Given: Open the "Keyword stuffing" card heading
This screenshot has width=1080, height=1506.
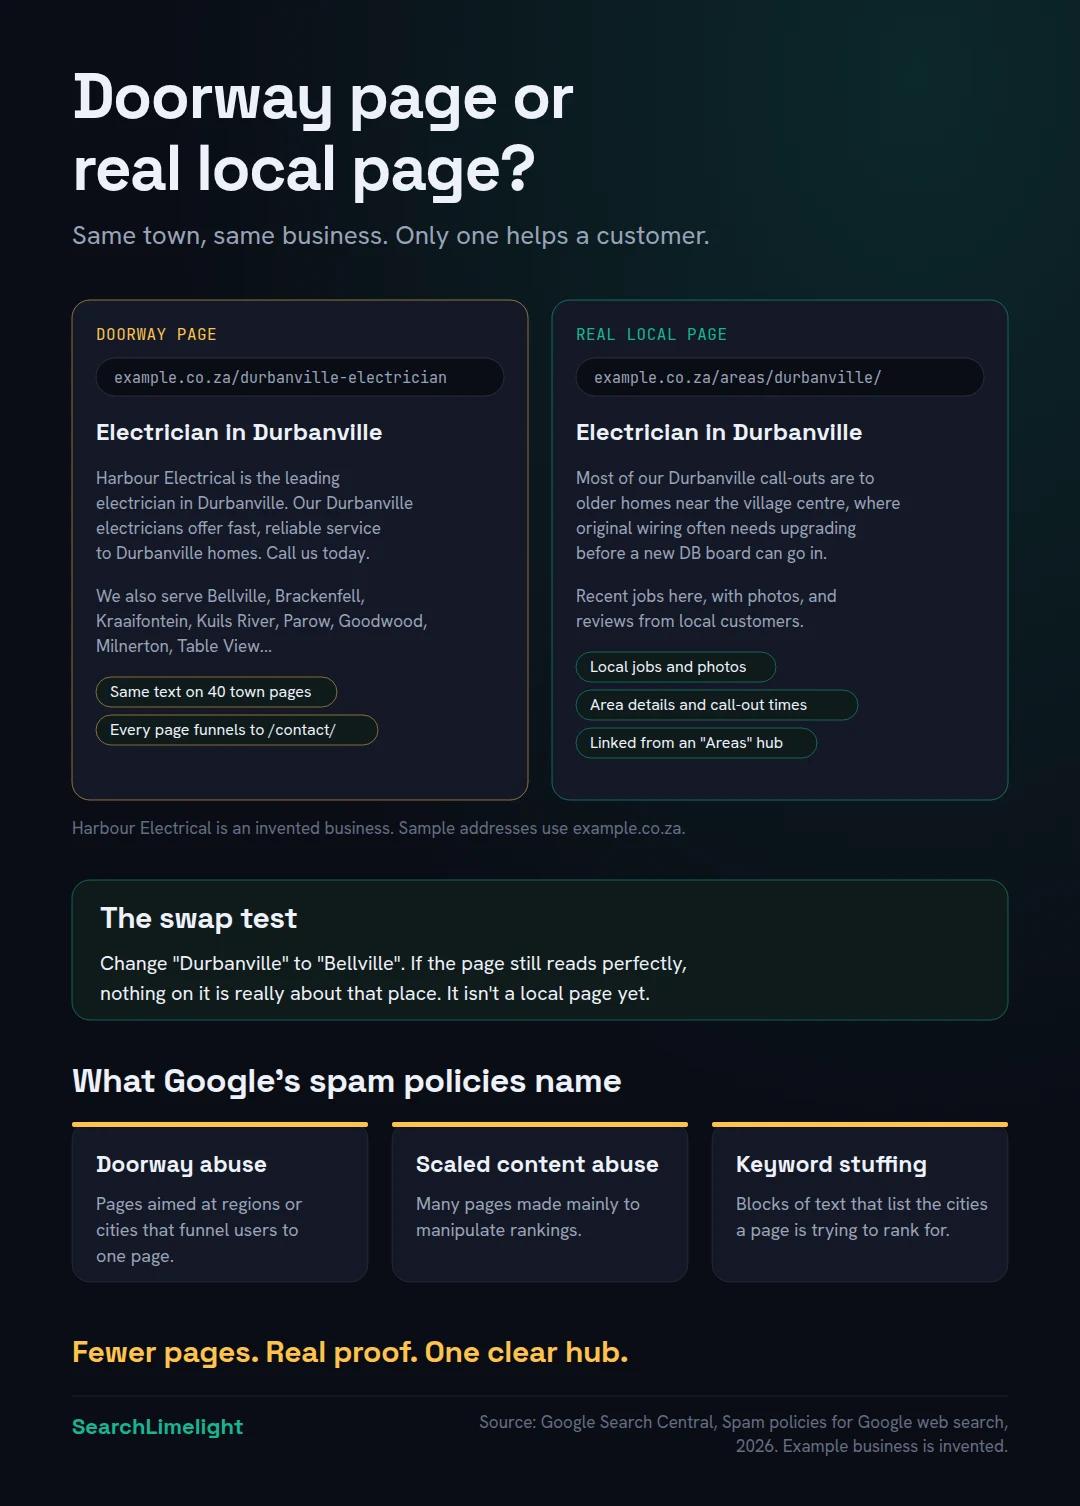Looking at the screenshot, I should point(831,1164).
